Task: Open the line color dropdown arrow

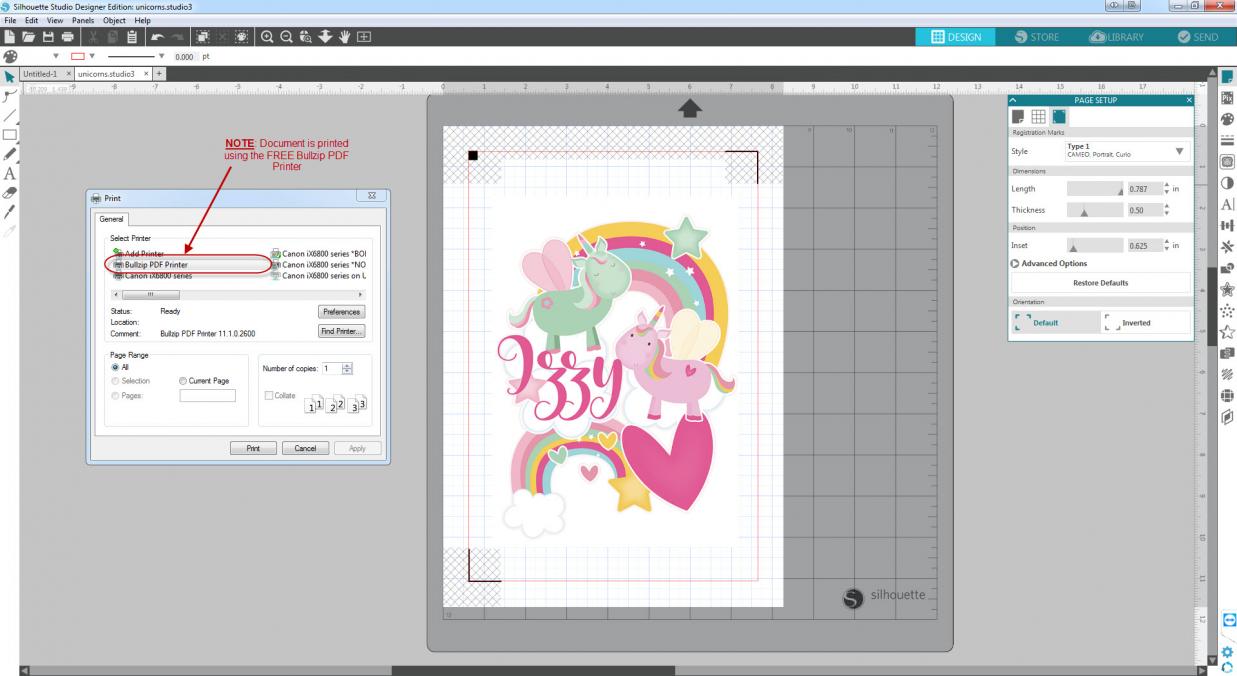Action: coord(92,56)
